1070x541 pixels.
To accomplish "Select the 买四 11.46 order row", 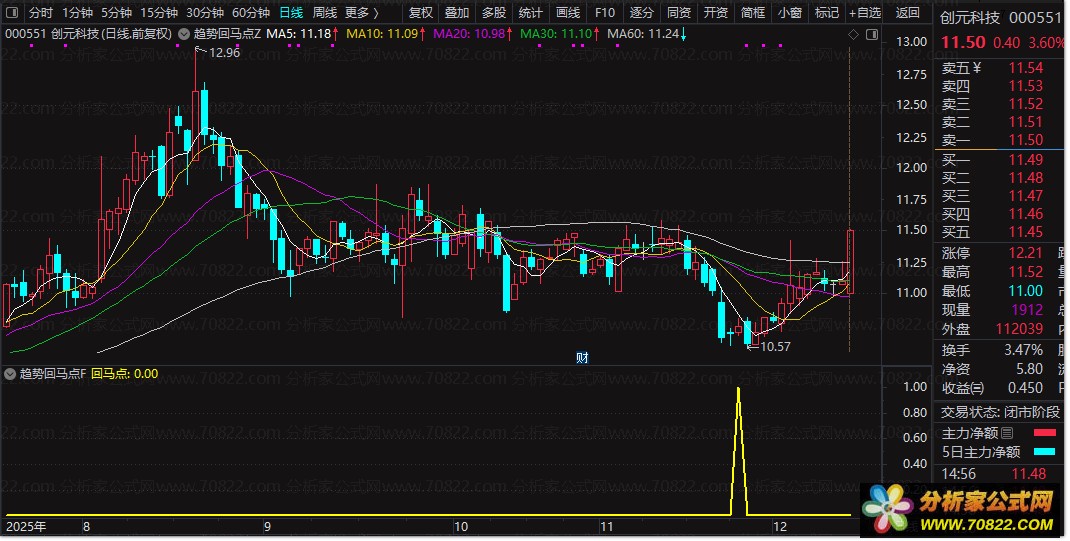I will pos(999,214).
